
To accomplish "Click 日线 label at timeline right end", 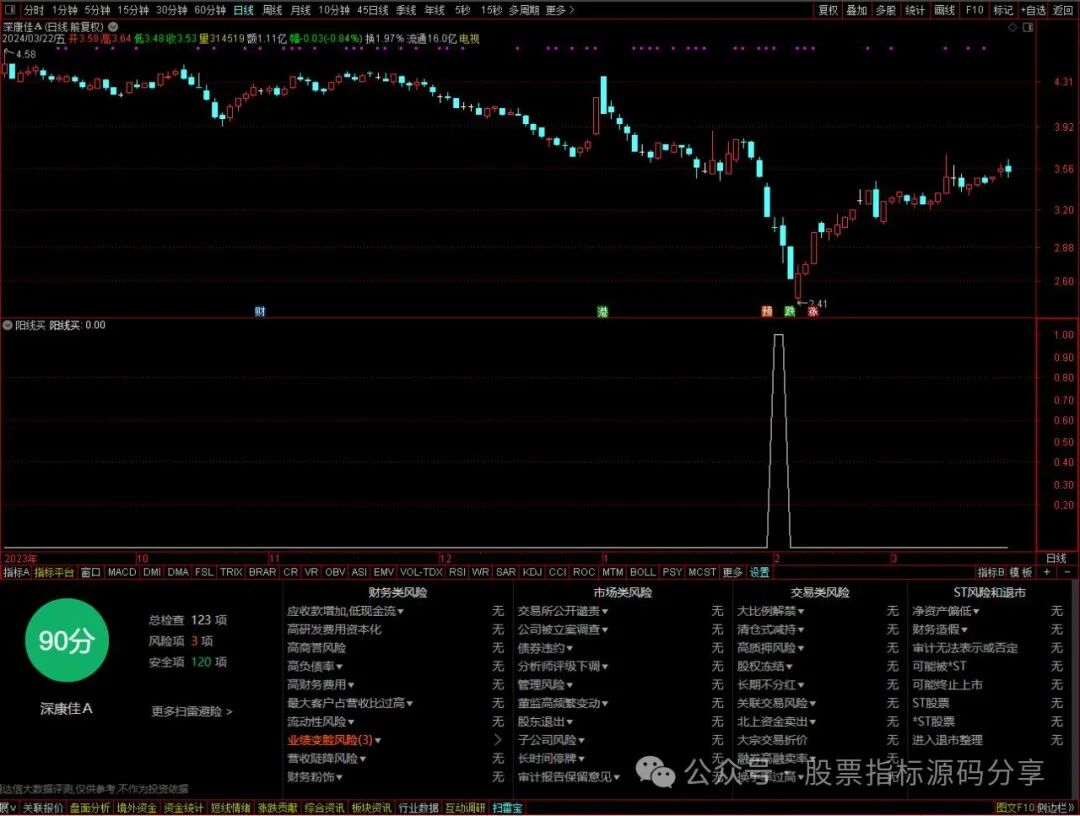I will tap(1056, 558).
